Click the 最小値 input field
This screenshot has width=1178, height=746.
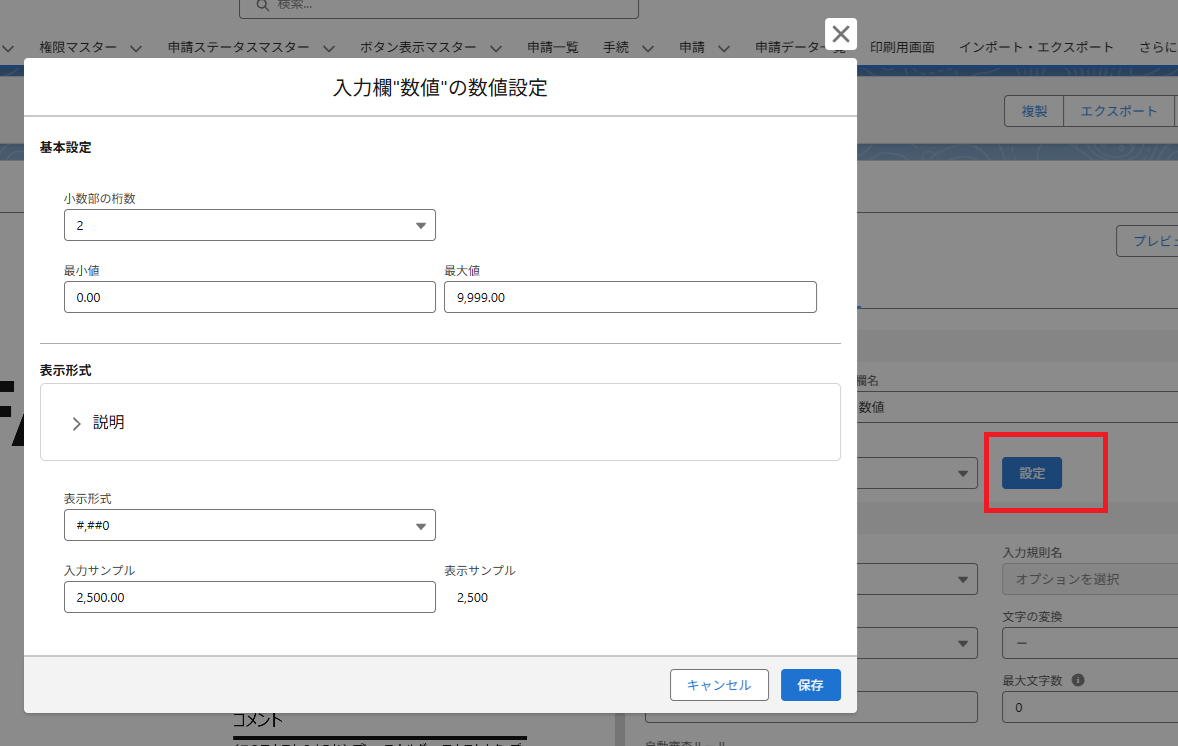pos(249,298)
